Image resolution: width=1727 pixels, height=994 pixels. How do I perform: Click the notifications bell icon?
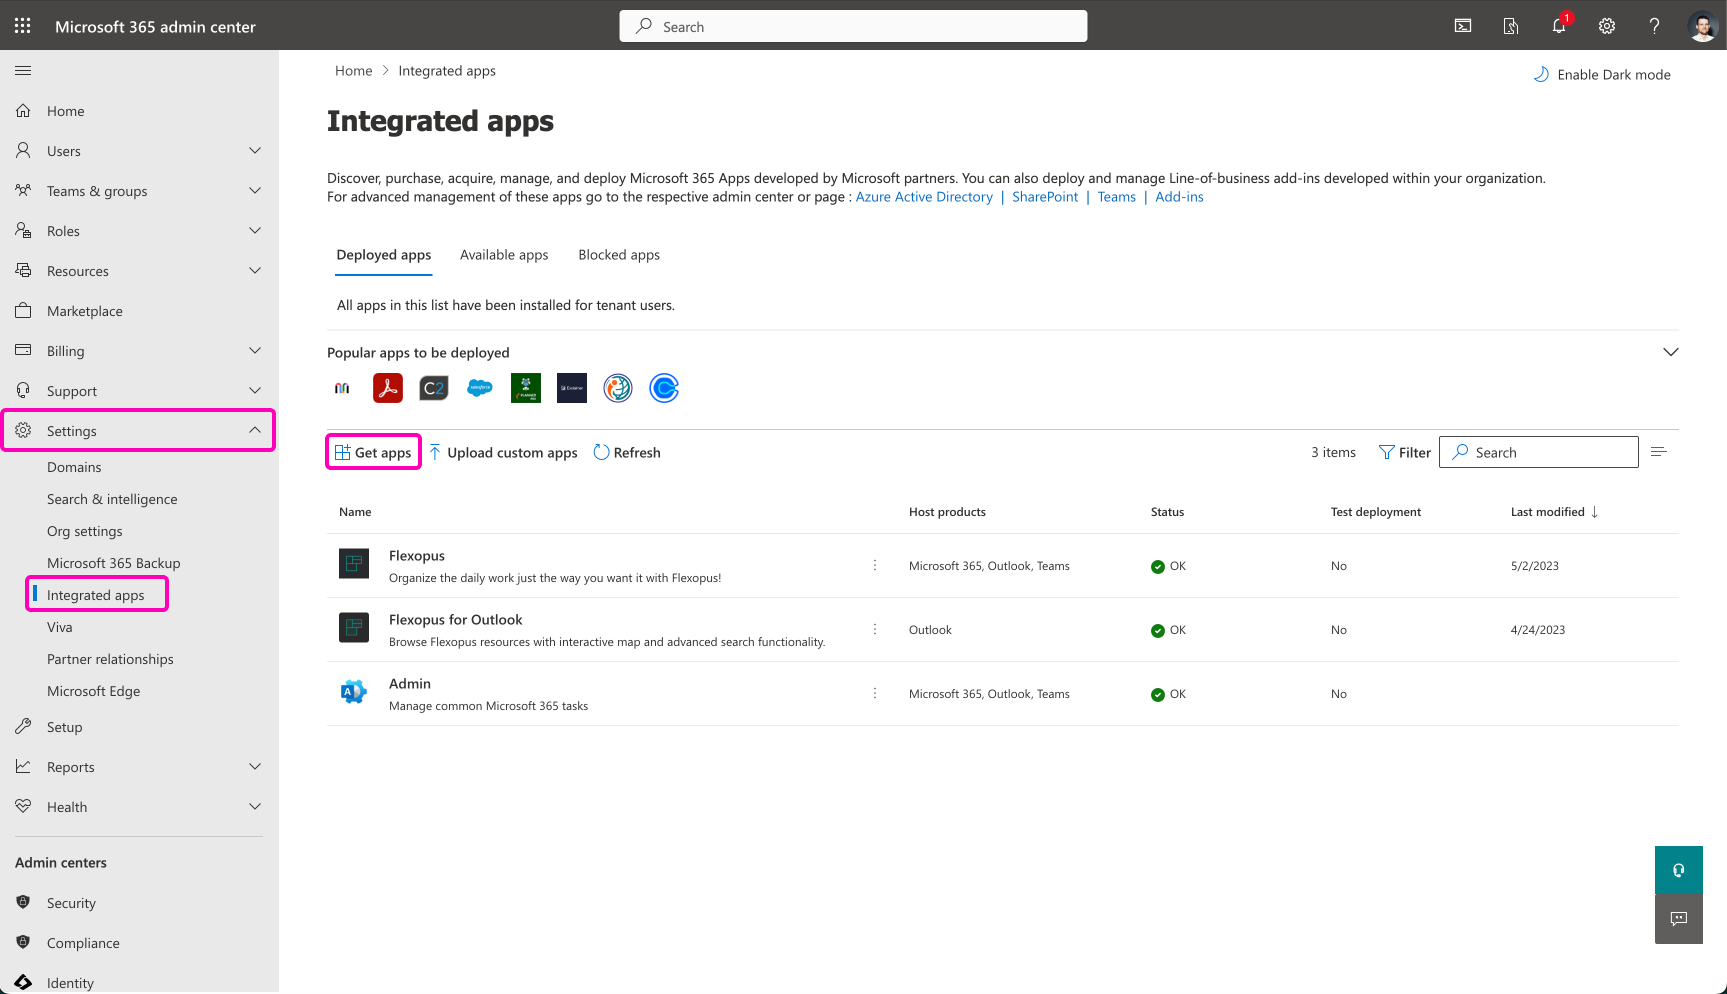[1558, 26]
